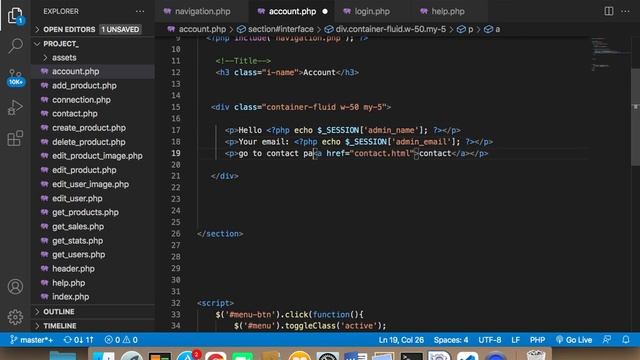Viewport: 640px width, 360px height.
Task: Open the Explorer view in activity bar
Action: click(x=15, y=16)
